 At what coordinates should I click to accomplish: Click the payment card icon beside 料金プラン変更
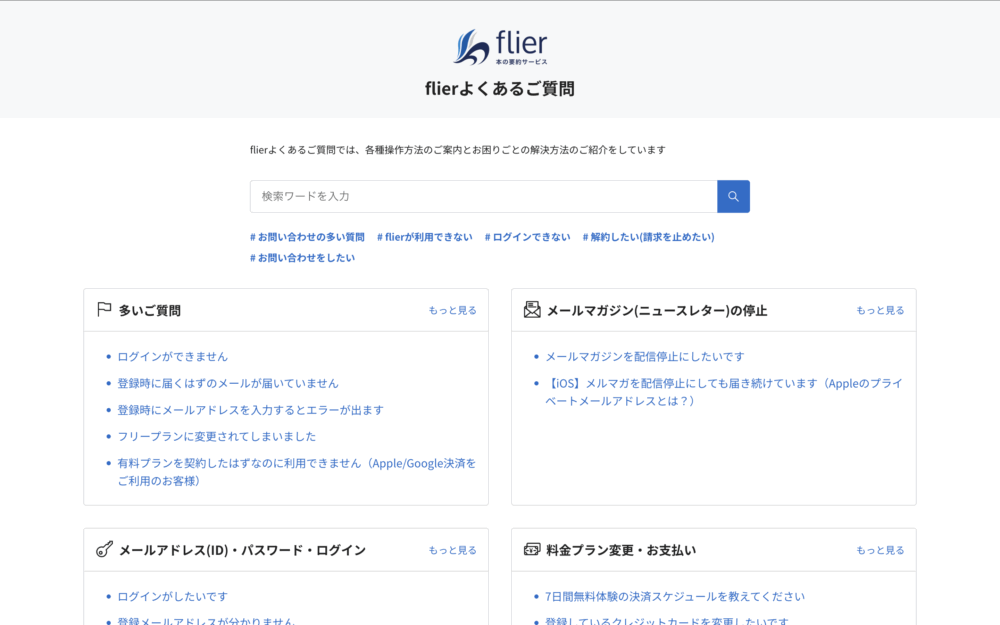click(532, 550)
